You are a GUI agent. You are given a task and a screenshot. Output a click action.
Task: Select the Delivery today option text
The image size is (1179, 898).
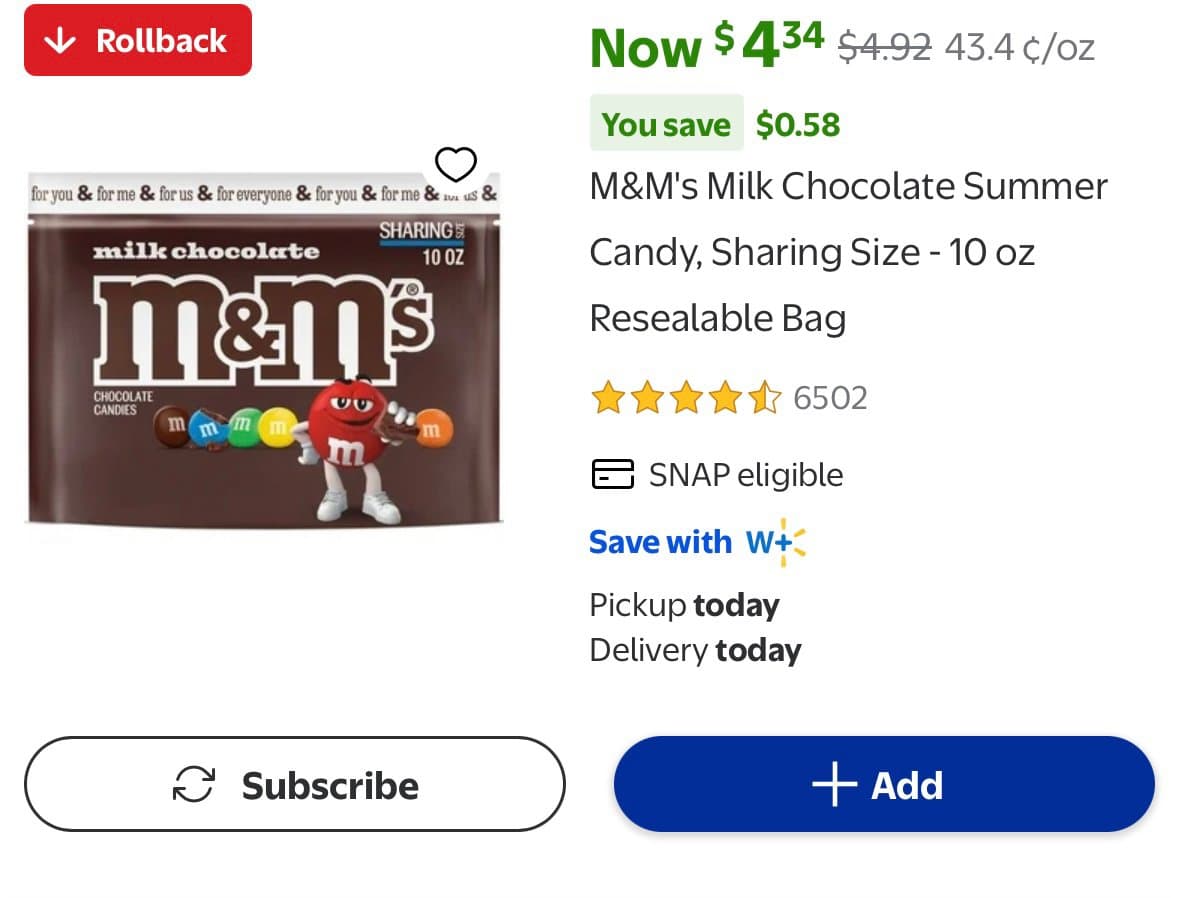(x=695, y=650)
